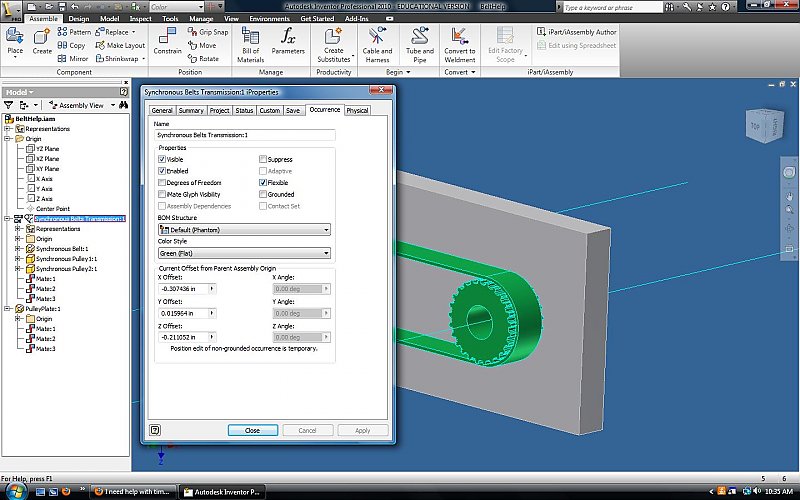Enable Degrees of Freedom checkbox
The height and width of the screenshot is (500, 800).
pos(162,183)
